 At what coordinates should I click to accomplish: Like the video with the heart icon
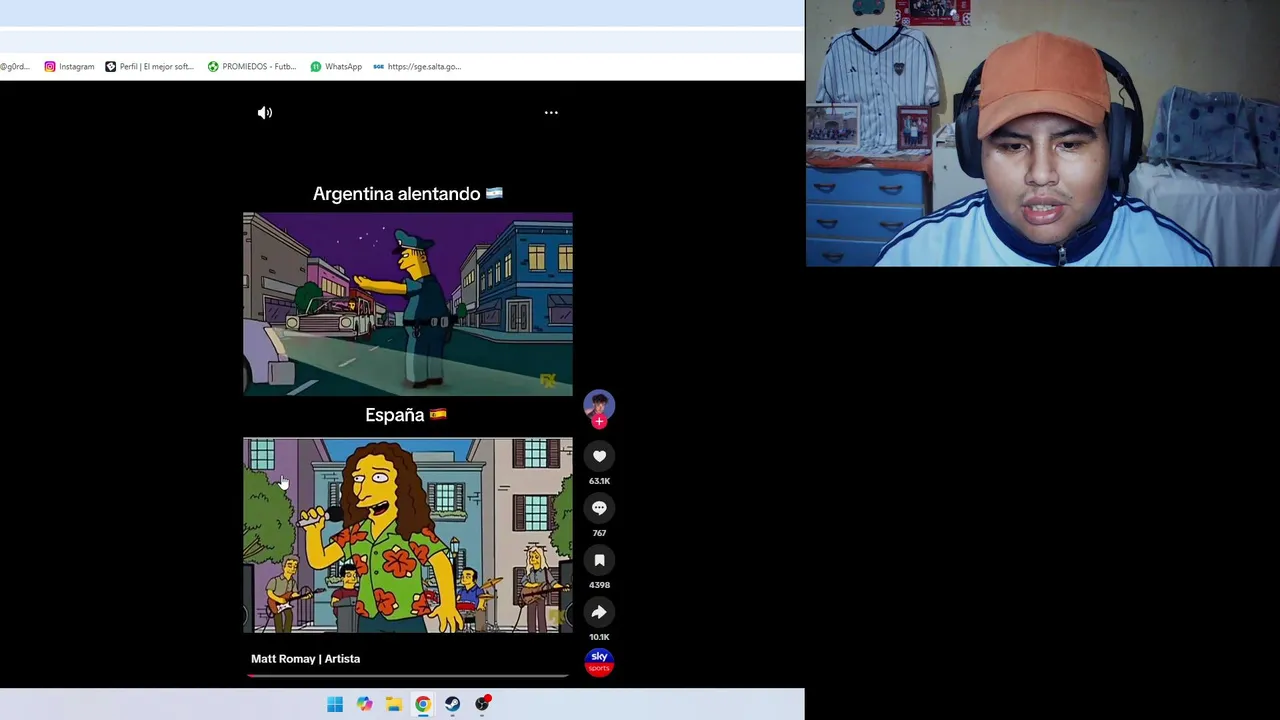[599, 456]
